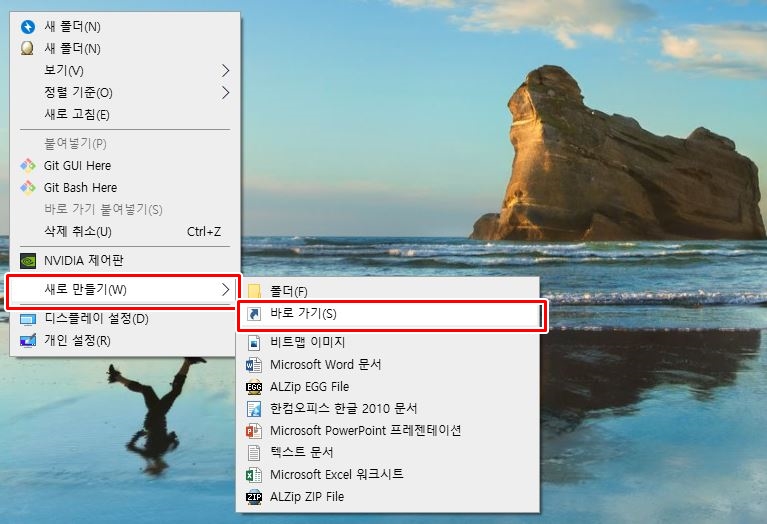Click the egg-shaped icon beside second 새 폴더(N)

[x=27, y=48]
